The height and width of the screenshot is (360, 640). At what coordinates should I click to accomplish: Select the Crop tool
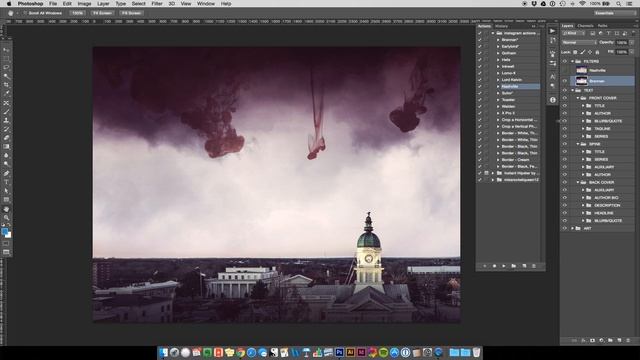(6, 85)
